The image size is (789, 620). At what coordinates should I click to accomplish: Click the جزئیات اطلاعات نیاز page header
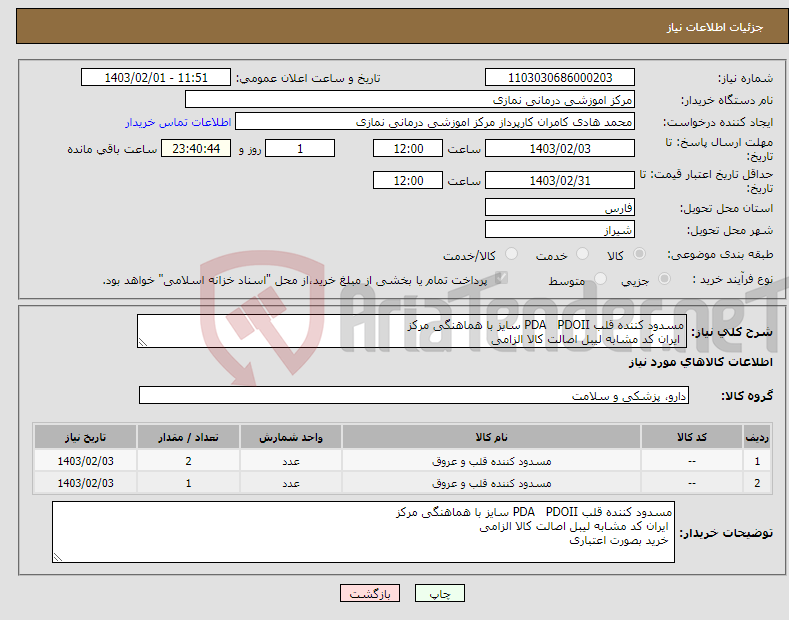pyautogui.click(x=715, y=27)
